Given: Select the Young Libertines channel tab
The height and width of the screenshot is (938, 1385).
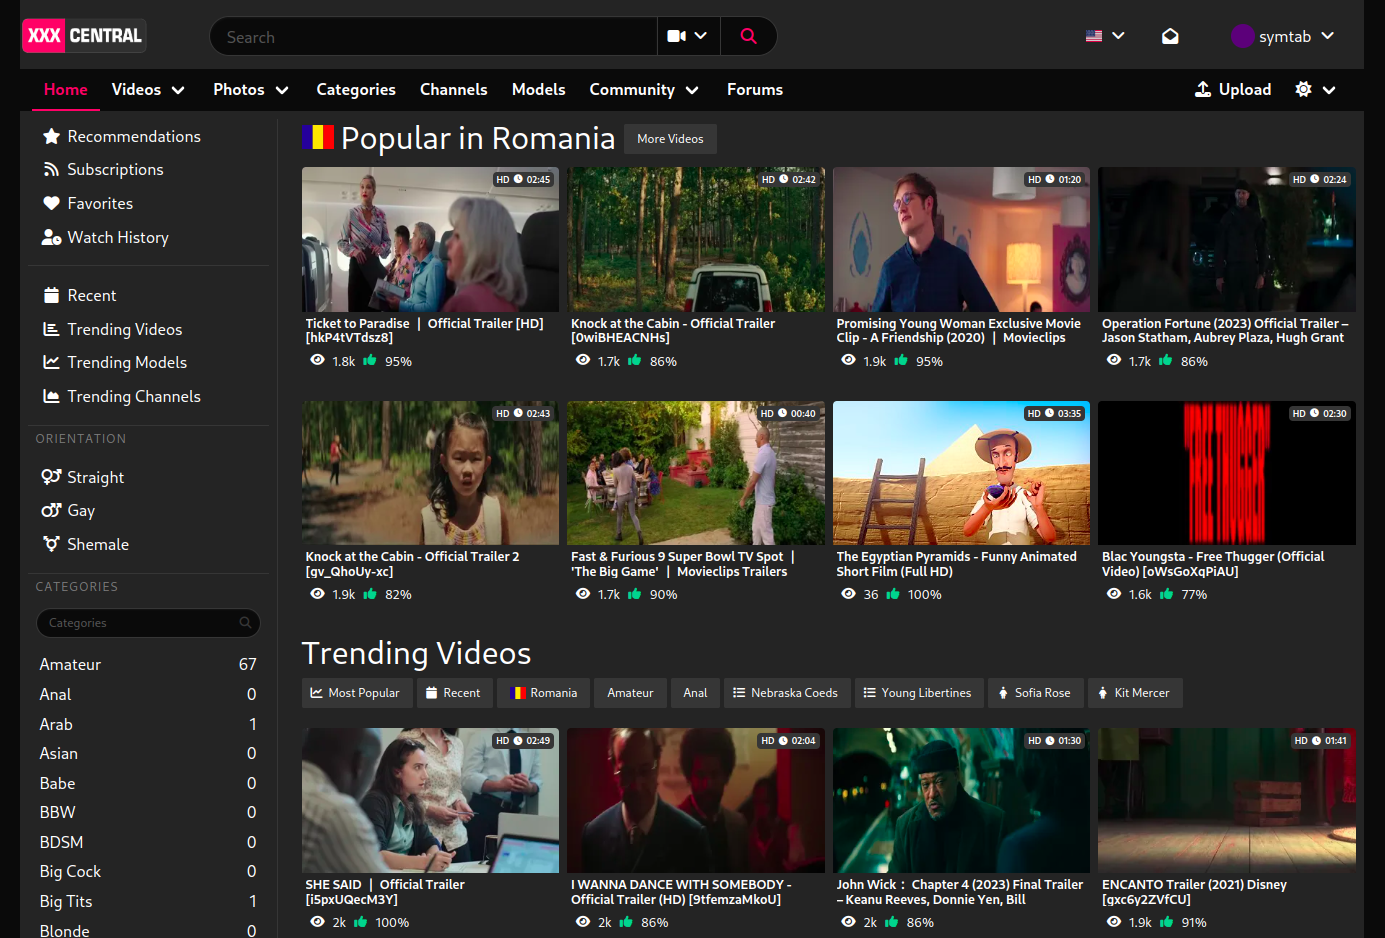Looking at the screenshot, I should click(x=919, y=693).
